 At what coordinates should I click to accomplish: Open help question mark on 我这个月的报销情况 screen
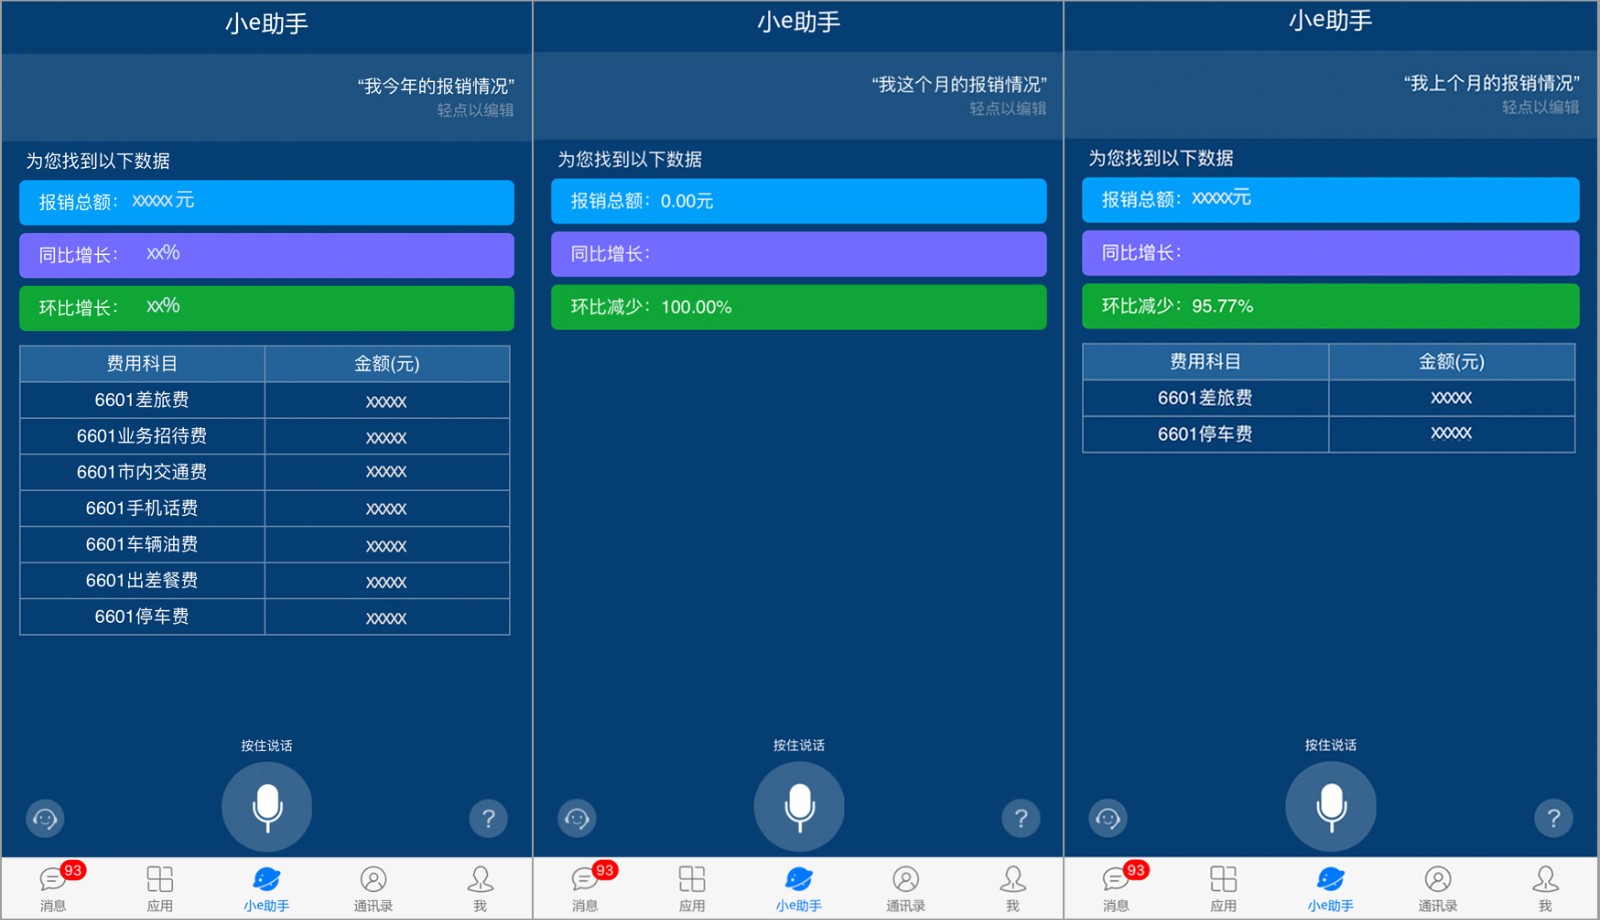[1021, 818]
